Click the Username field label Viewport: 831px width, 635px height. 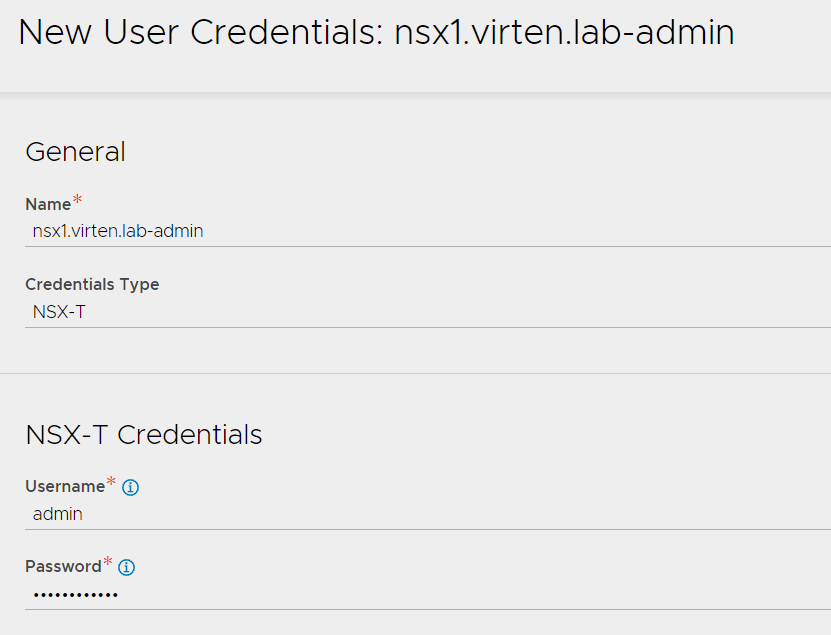(x=65, y=487)
